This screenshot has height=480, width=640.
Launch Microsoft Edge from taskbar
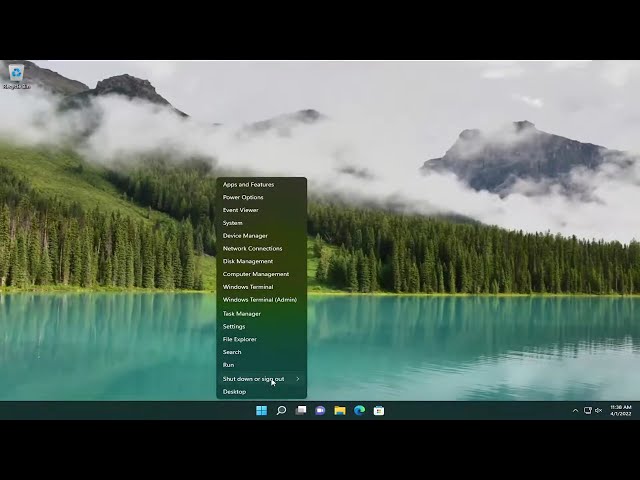359,411
